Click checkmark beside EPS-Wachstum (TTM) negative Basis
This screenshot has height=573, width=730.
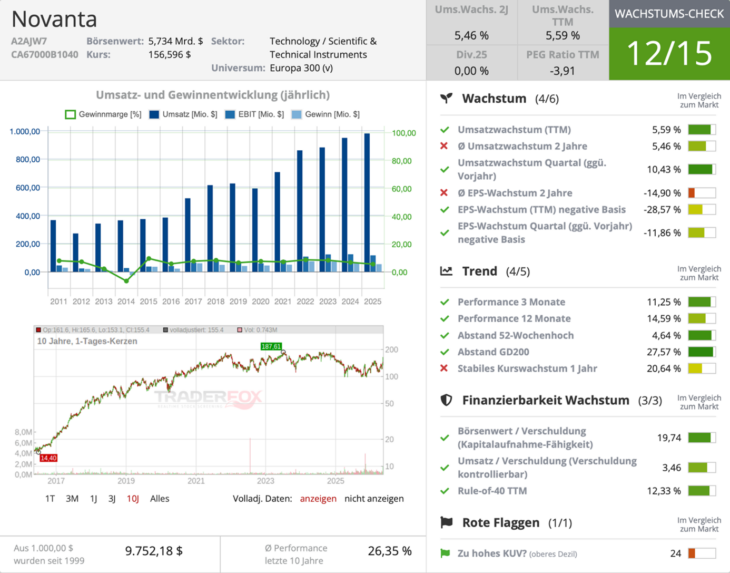pos(445,209)
